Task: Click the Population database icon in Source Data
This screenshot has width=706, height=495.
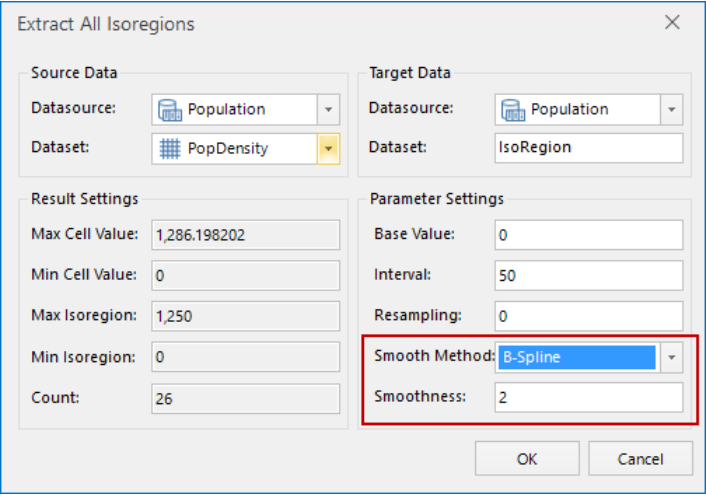Action: pyautogui.click(x=171, y=109)
